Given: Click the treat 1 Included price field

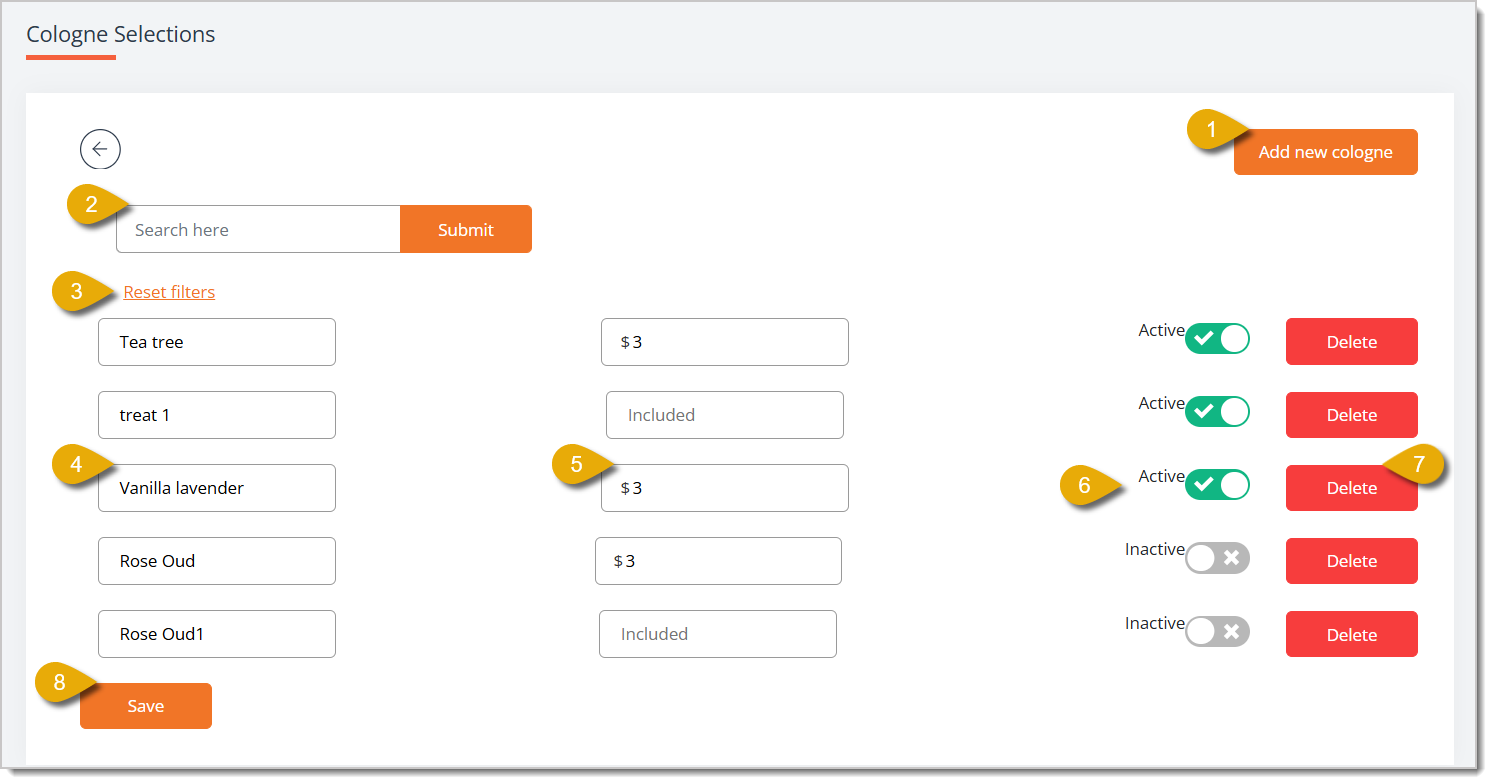Looking at the screenshot, I should [725, 415].
